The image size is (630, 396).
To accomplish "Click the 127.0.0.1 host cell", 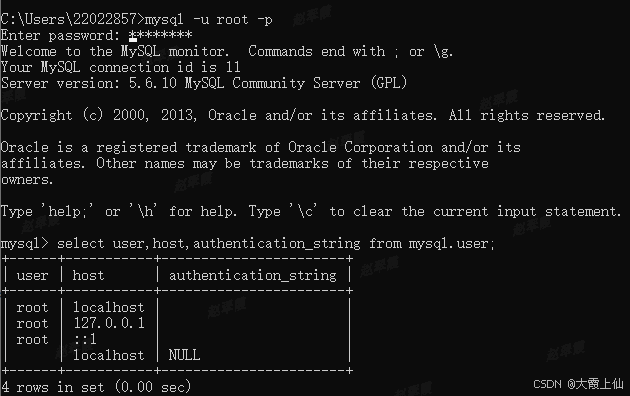I will tap(109, 323).
